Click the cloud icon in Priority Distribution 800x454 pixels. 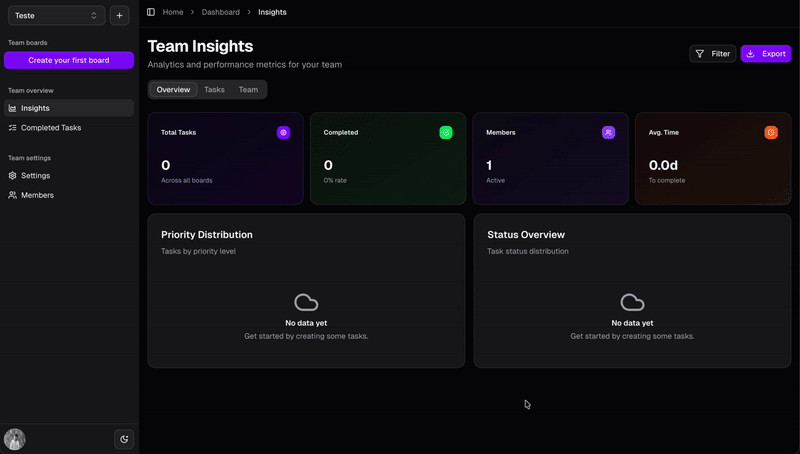[x=306, y=302]
